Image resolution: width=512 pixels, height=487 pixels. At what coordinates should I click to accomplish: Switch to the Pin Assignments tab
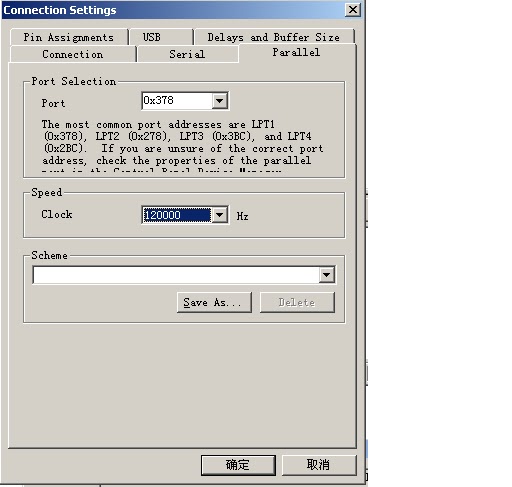pyautogui.click(x=69, y=37)
